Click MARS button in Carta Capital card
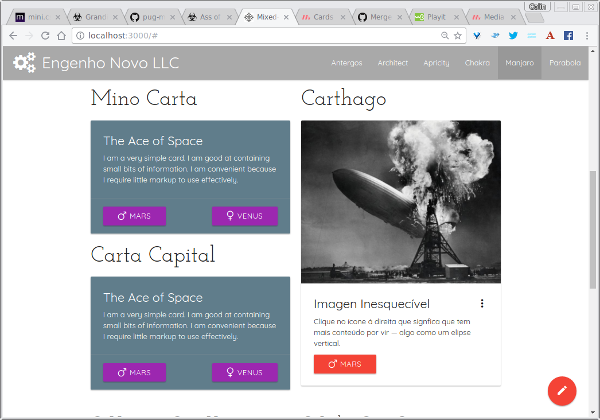This screenshot has width=600, height=420. pyautogui.click(x=134, y=372)
